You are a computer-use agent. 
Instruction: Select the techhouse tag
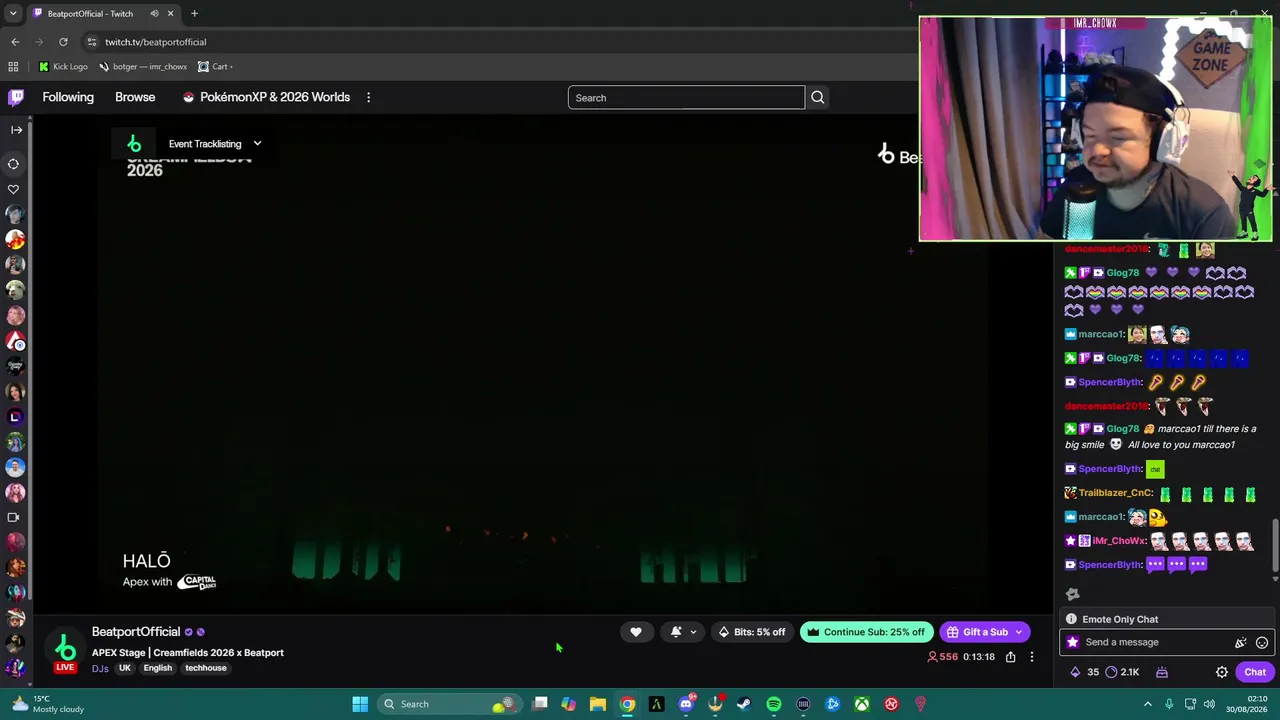tap(206, 668)
